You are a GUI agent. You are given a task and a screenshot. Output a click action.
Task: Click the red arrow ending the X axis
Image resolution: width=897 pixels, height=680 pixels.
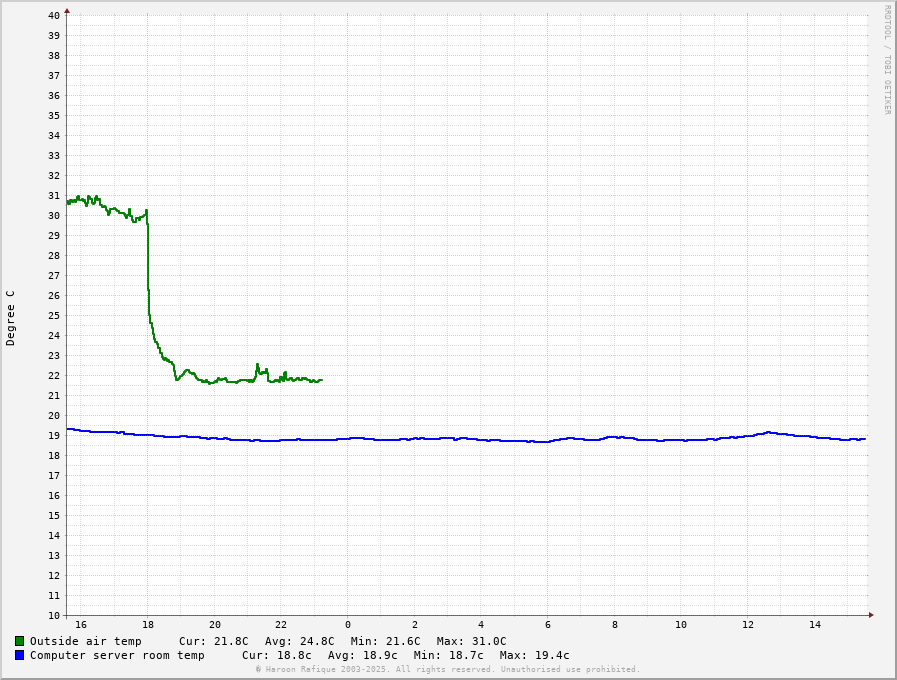point(871,615)
